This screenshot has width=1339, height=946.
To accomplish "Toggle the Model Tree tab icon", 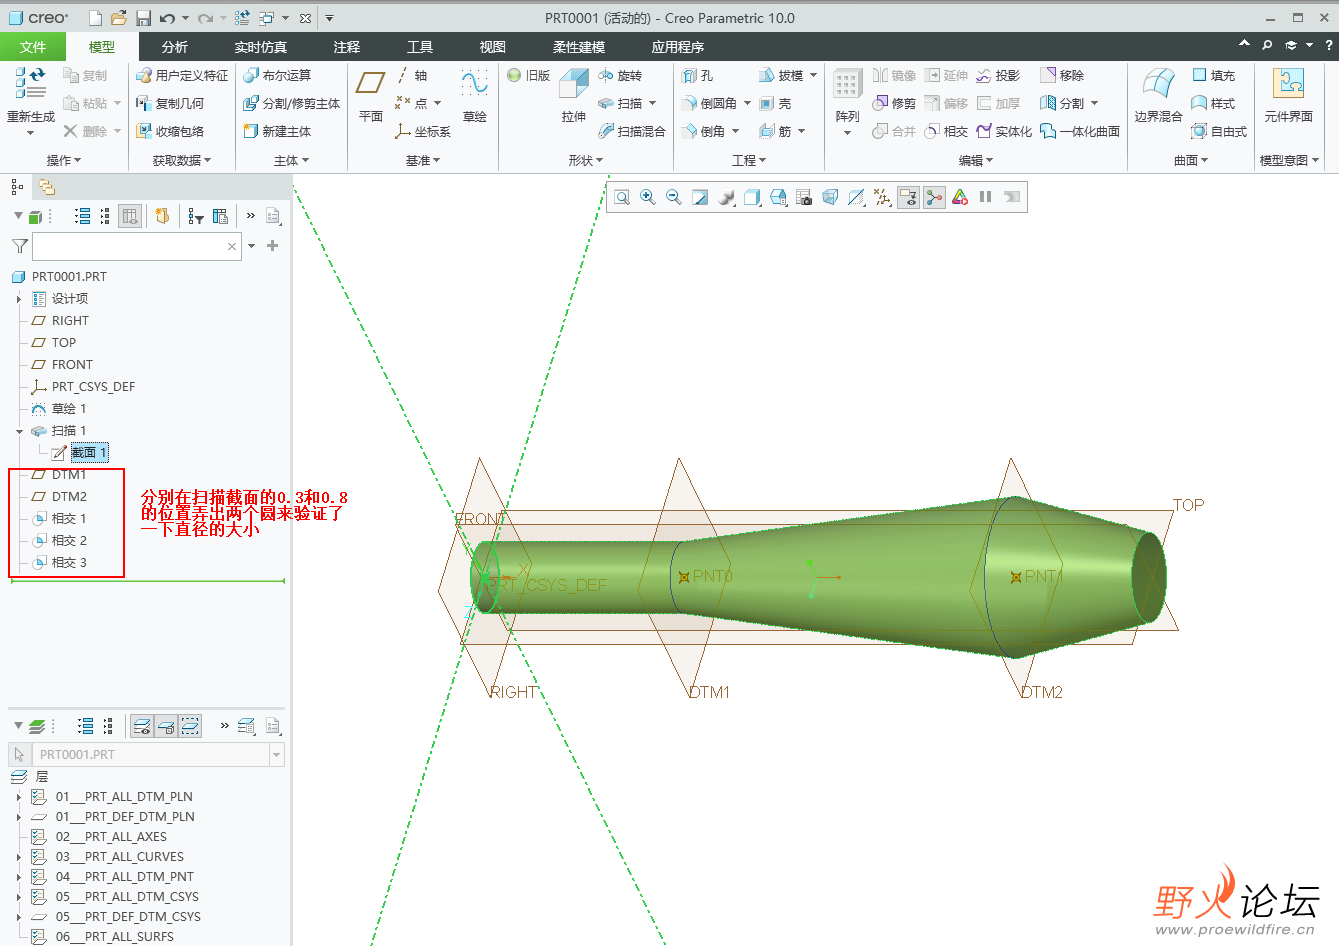I will point(17,187).
